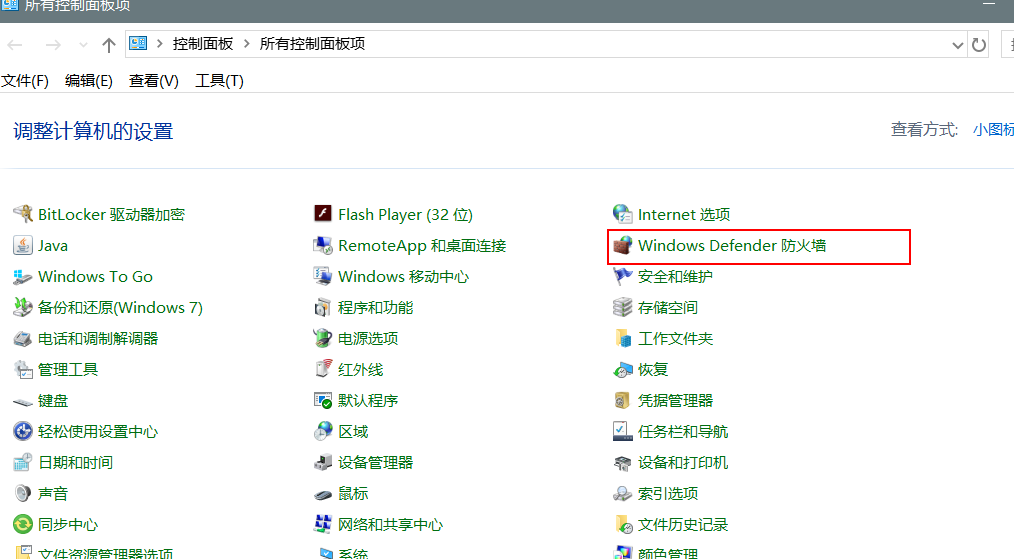Open the Internet 选项 icon
The width and height of the screenshot is (1014, 559).
623,214
